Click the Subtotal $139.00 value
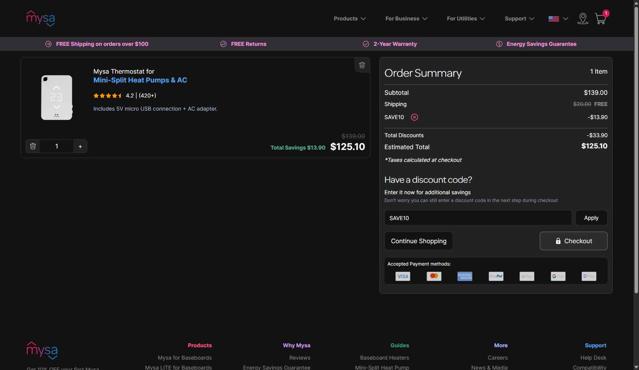 tap(595, 93)
